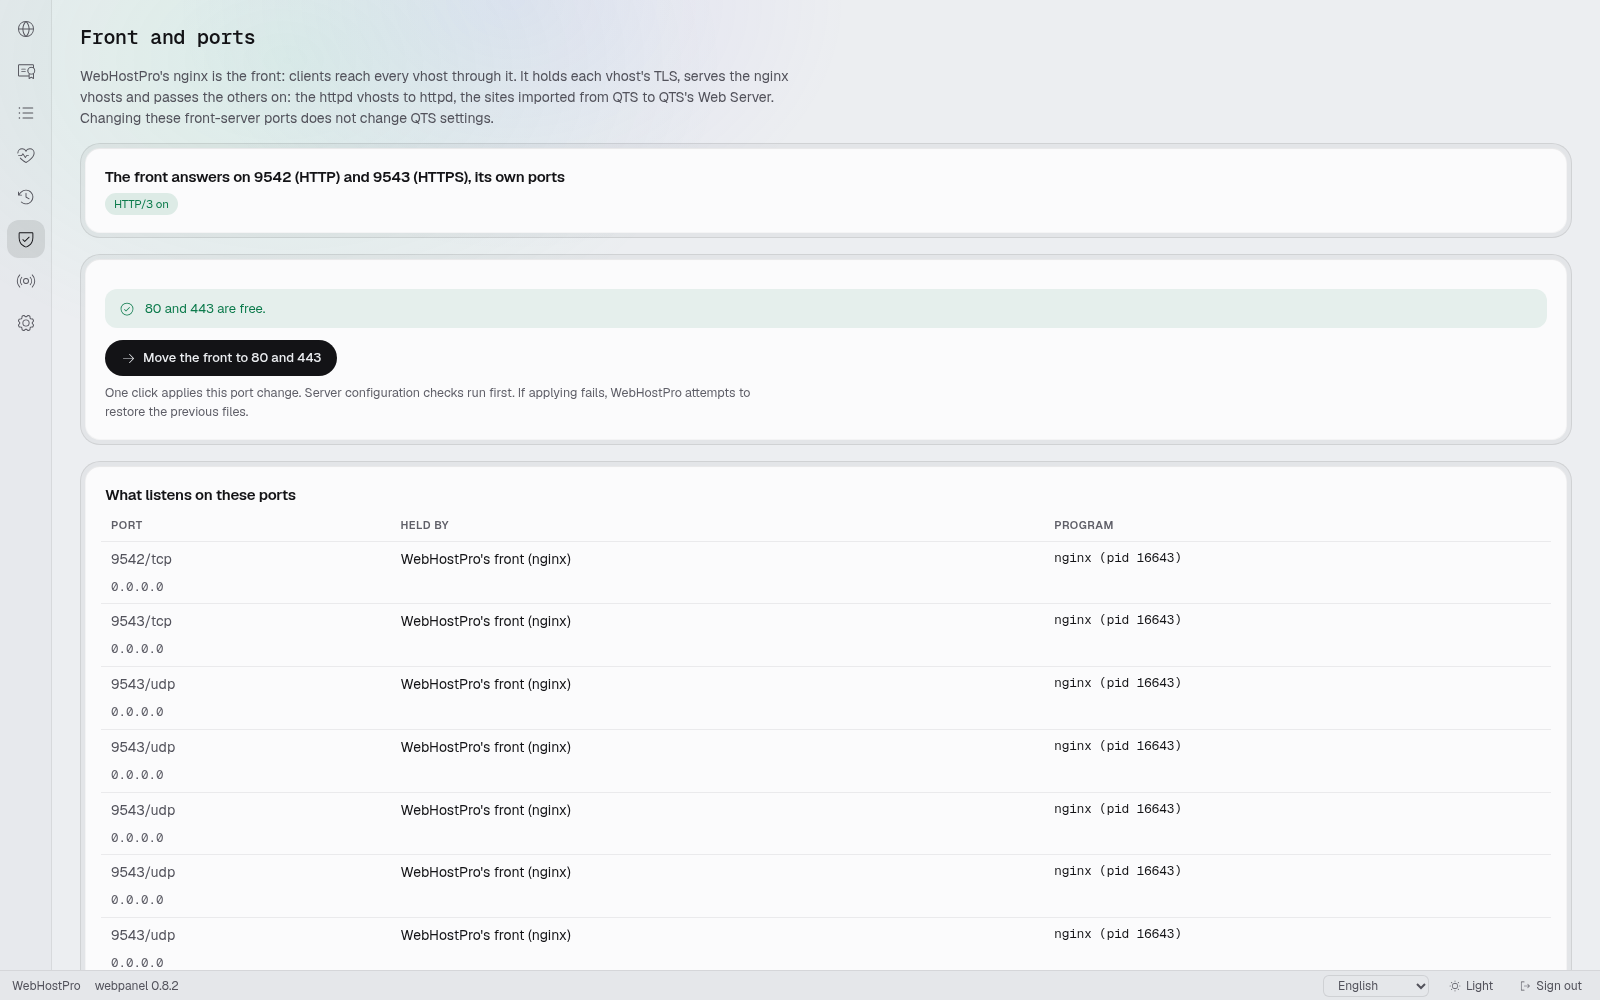
Task: Click WebHostPro's front (nginx) in 9543/tcp row
Action: pyautogui.click(x=486, y=621)
